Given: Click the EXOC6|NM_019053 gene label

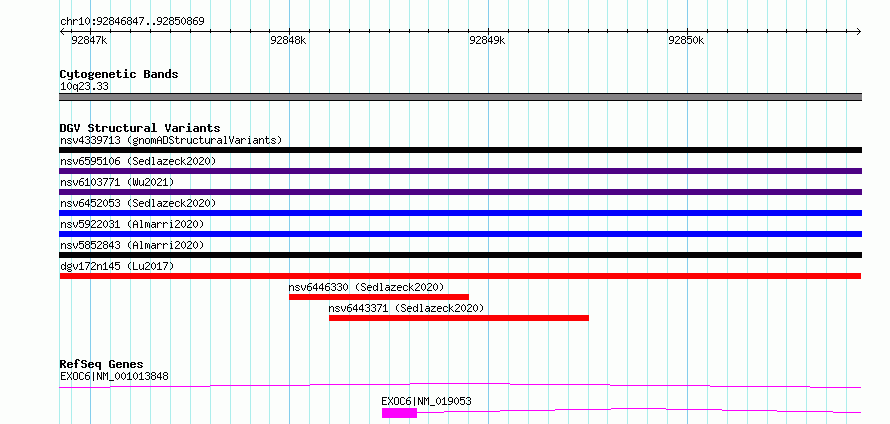Looking at the screenshot, I should click(x=426, y=401).
